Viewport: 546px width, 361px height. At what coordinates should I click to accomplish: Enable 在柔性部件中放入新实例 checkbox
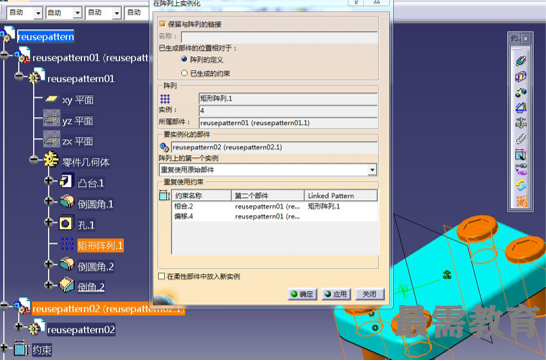pos(162,276)
